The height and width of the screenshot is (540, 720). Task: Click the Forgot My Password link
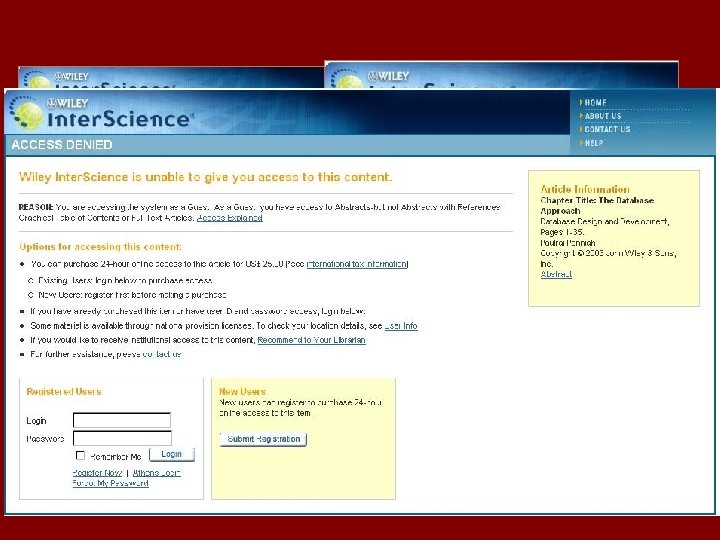(110, 483)
